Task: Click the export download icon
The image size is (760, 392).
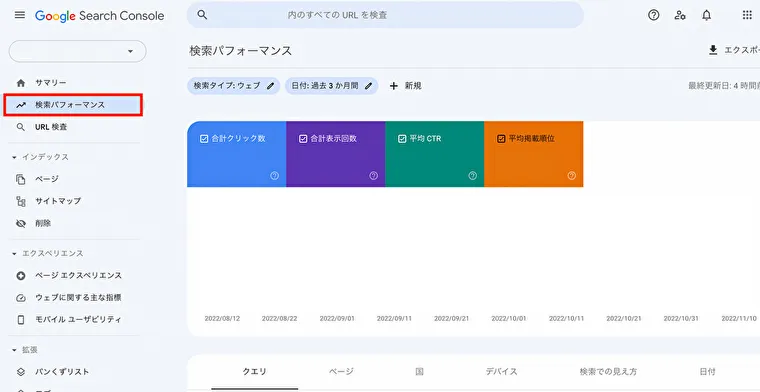Action: (713, 50)
